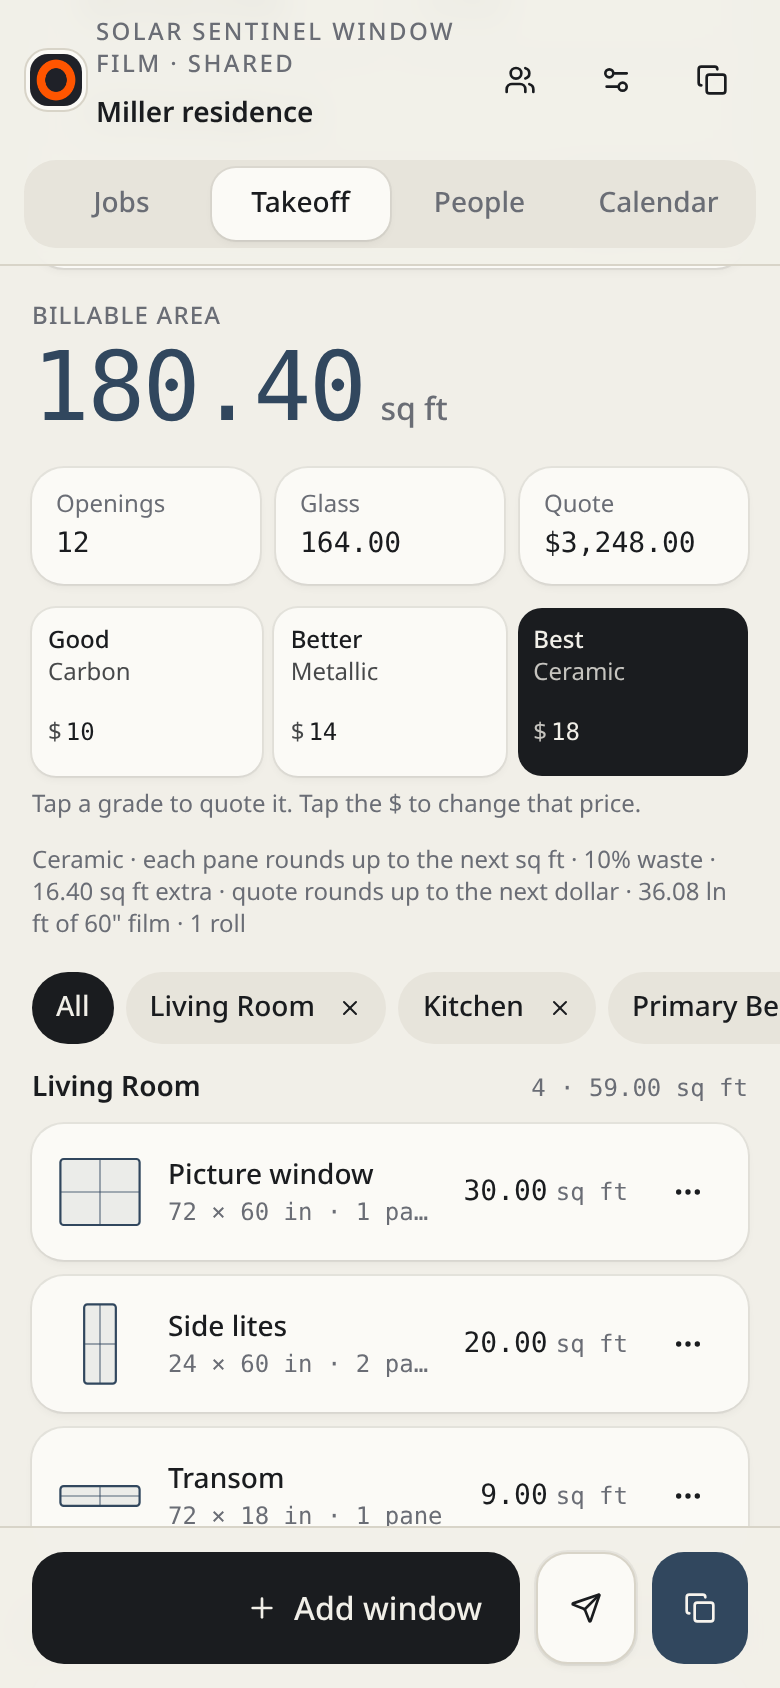Click the Add window button
Viewport: 780px width, 1688px height.
click(276, 1608)
